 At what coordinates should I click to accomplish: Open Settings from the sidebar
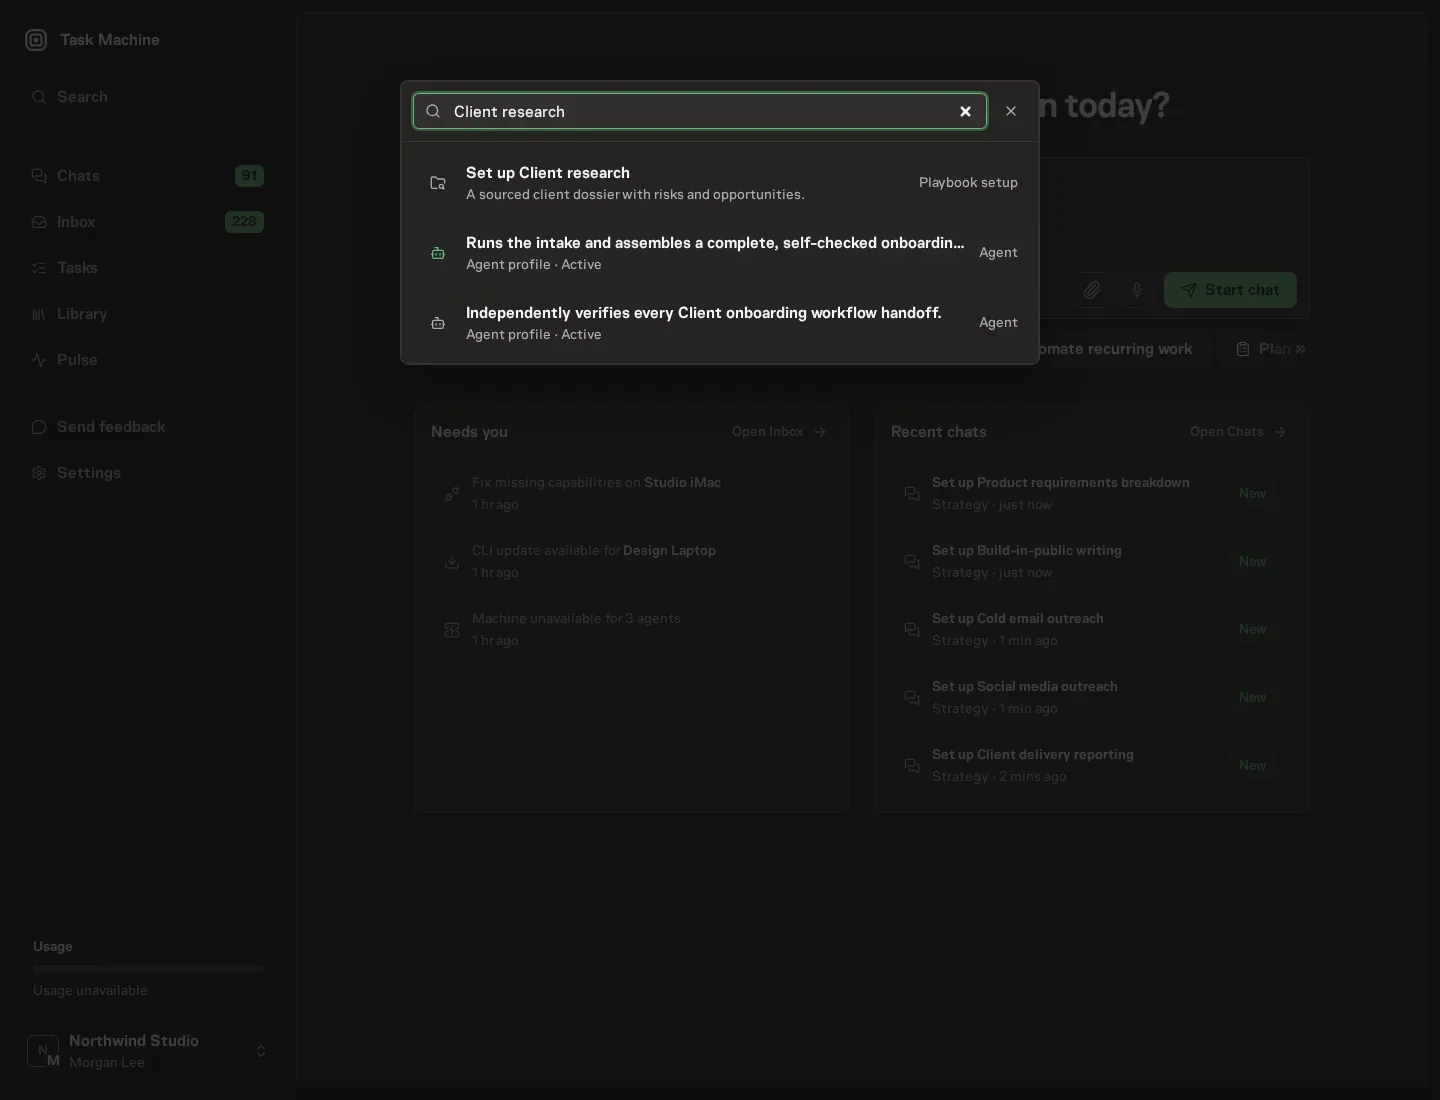[148, 473]
